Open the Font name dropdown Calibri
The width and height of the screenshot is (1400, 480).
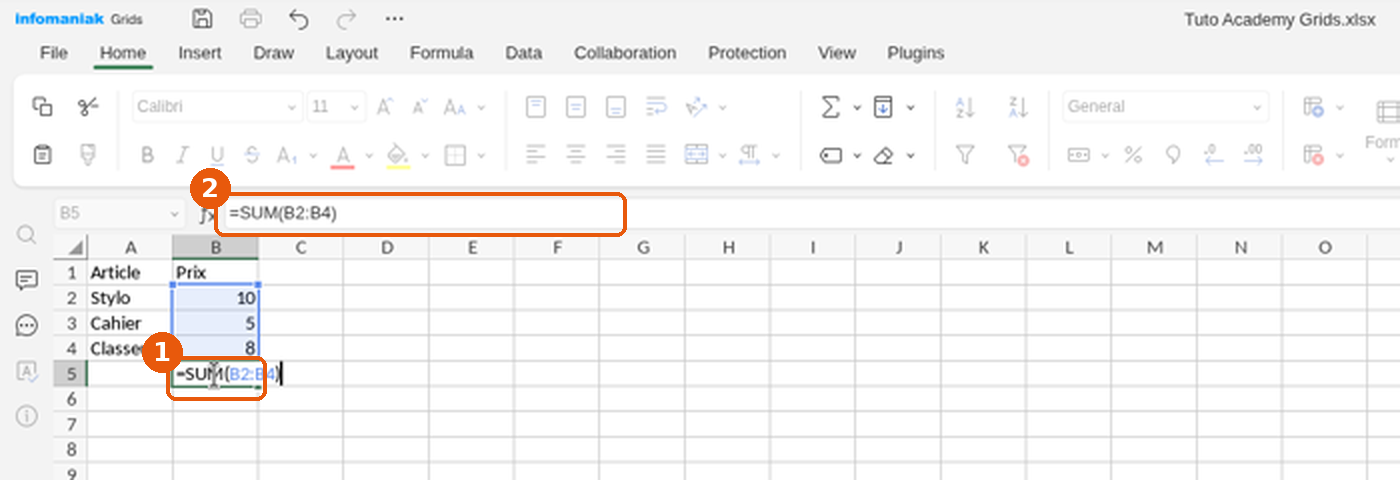218,106
